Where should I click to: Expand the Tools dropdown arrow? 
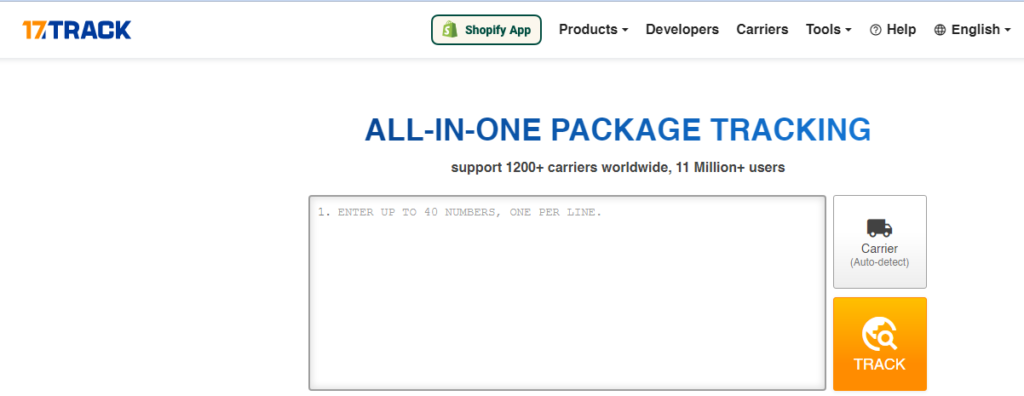[x=848, y=30]
